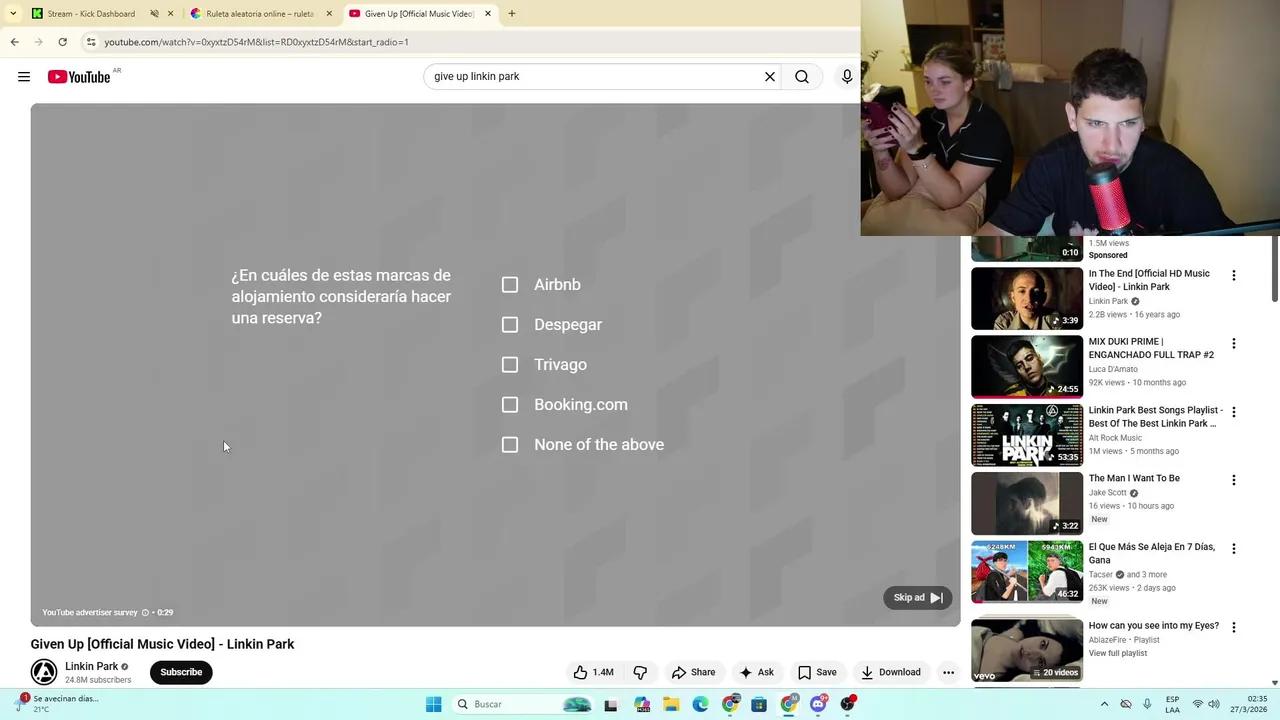Image resolution: width=1280 pixels, height=720 pixels.
Task: Open options for El Que Más Se Aleja video
Action: tap(1233, 548)
